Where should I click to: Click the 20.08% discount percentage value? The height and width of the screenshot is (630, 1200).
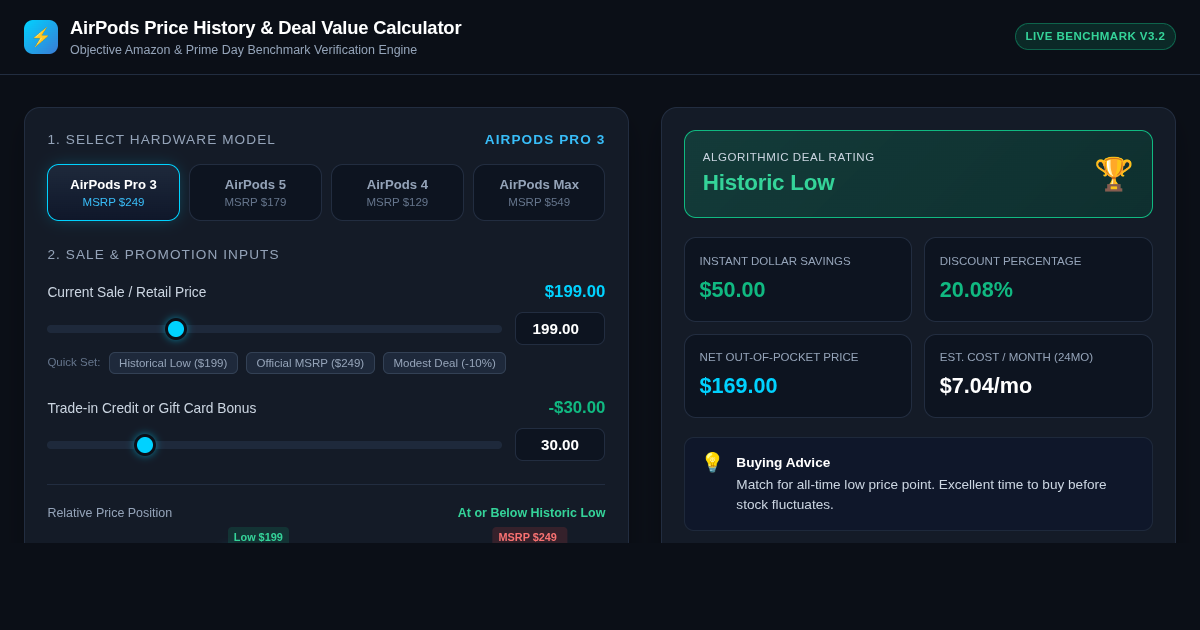[976, 290]
